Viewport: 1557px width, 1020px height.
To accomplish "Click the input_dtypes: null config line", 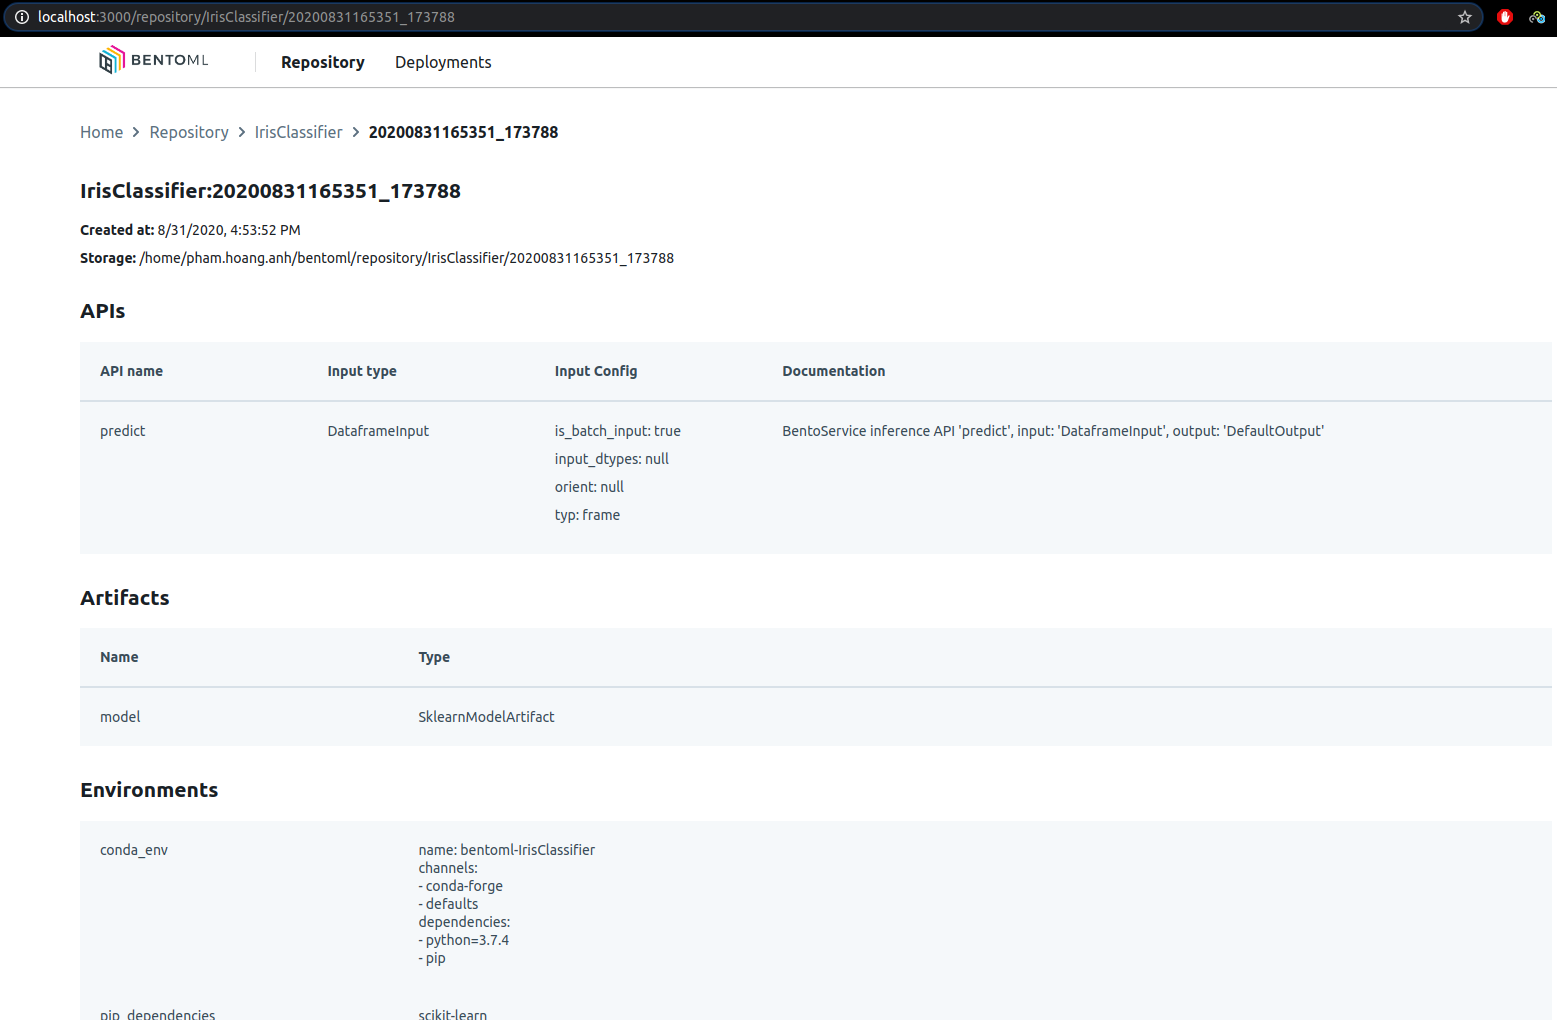I will click(x=612, y=459).
